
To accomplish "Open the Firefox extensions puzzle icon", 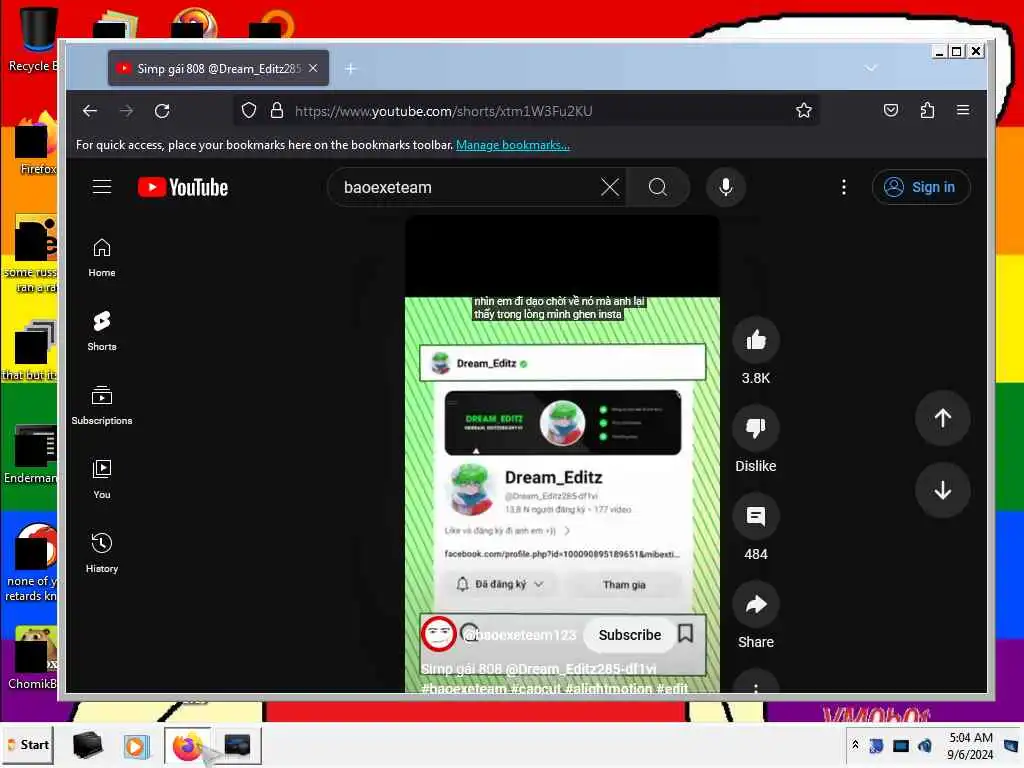I will pyautogui.click(x=927, y=110).
